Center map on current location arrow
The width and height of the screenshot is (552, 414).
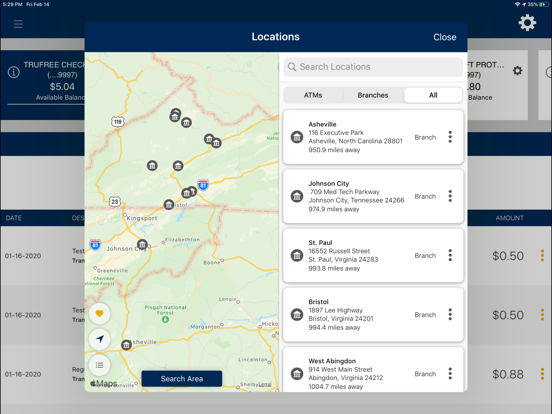point(100,339)
